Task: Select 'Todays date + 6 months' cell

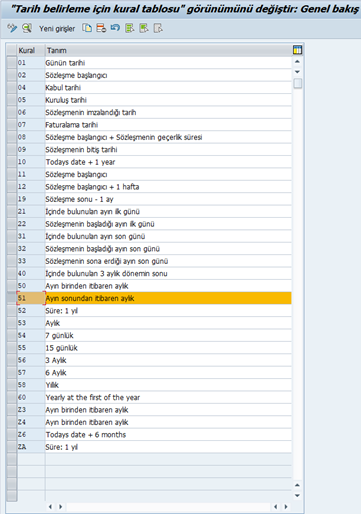Action: click(x=168, y=435)
